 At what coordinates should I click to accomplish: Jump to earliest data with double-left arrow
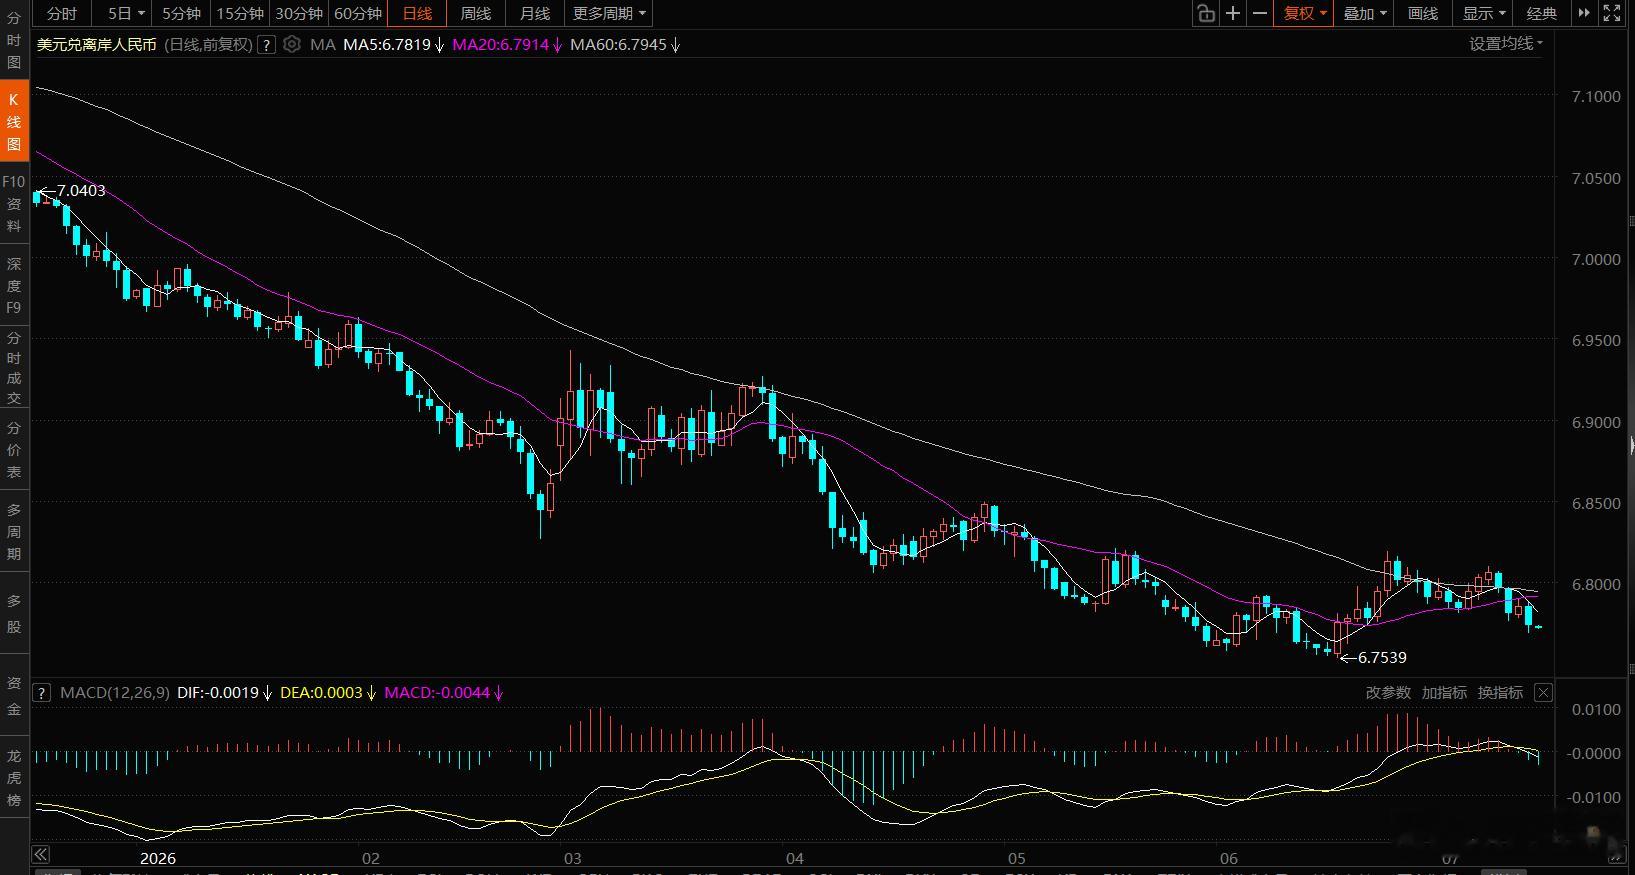click(x=41, y=854)
